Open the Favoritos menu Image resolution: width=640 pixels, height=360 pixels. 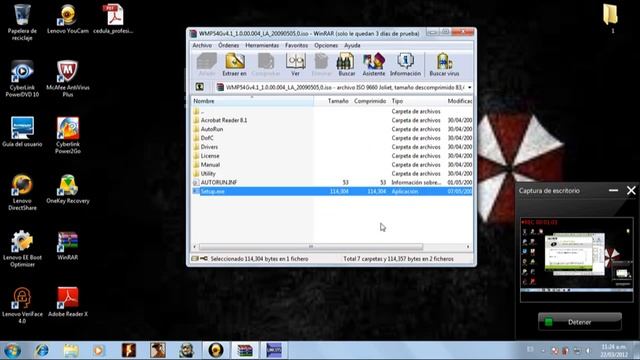[x=296, y=45]
